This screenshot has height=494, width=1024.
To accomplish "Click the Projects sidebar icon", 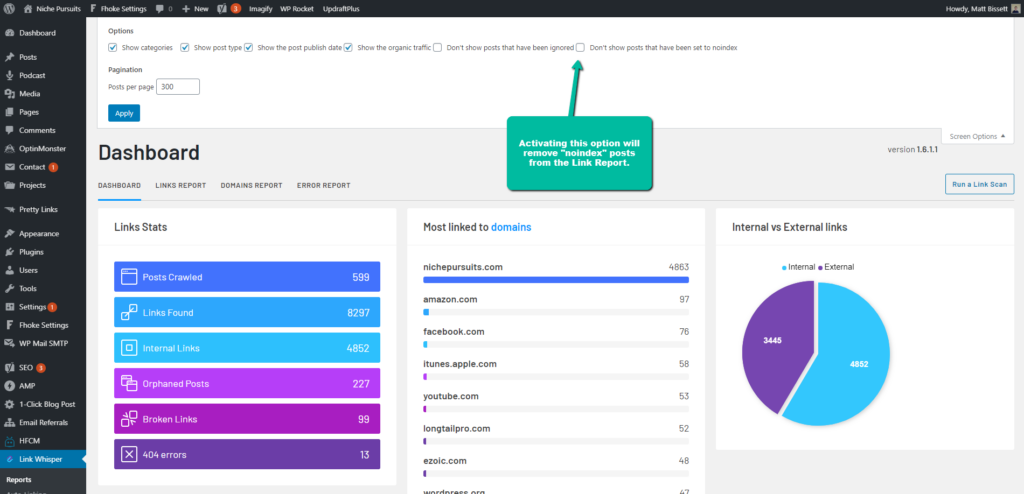I will point(9,185).
